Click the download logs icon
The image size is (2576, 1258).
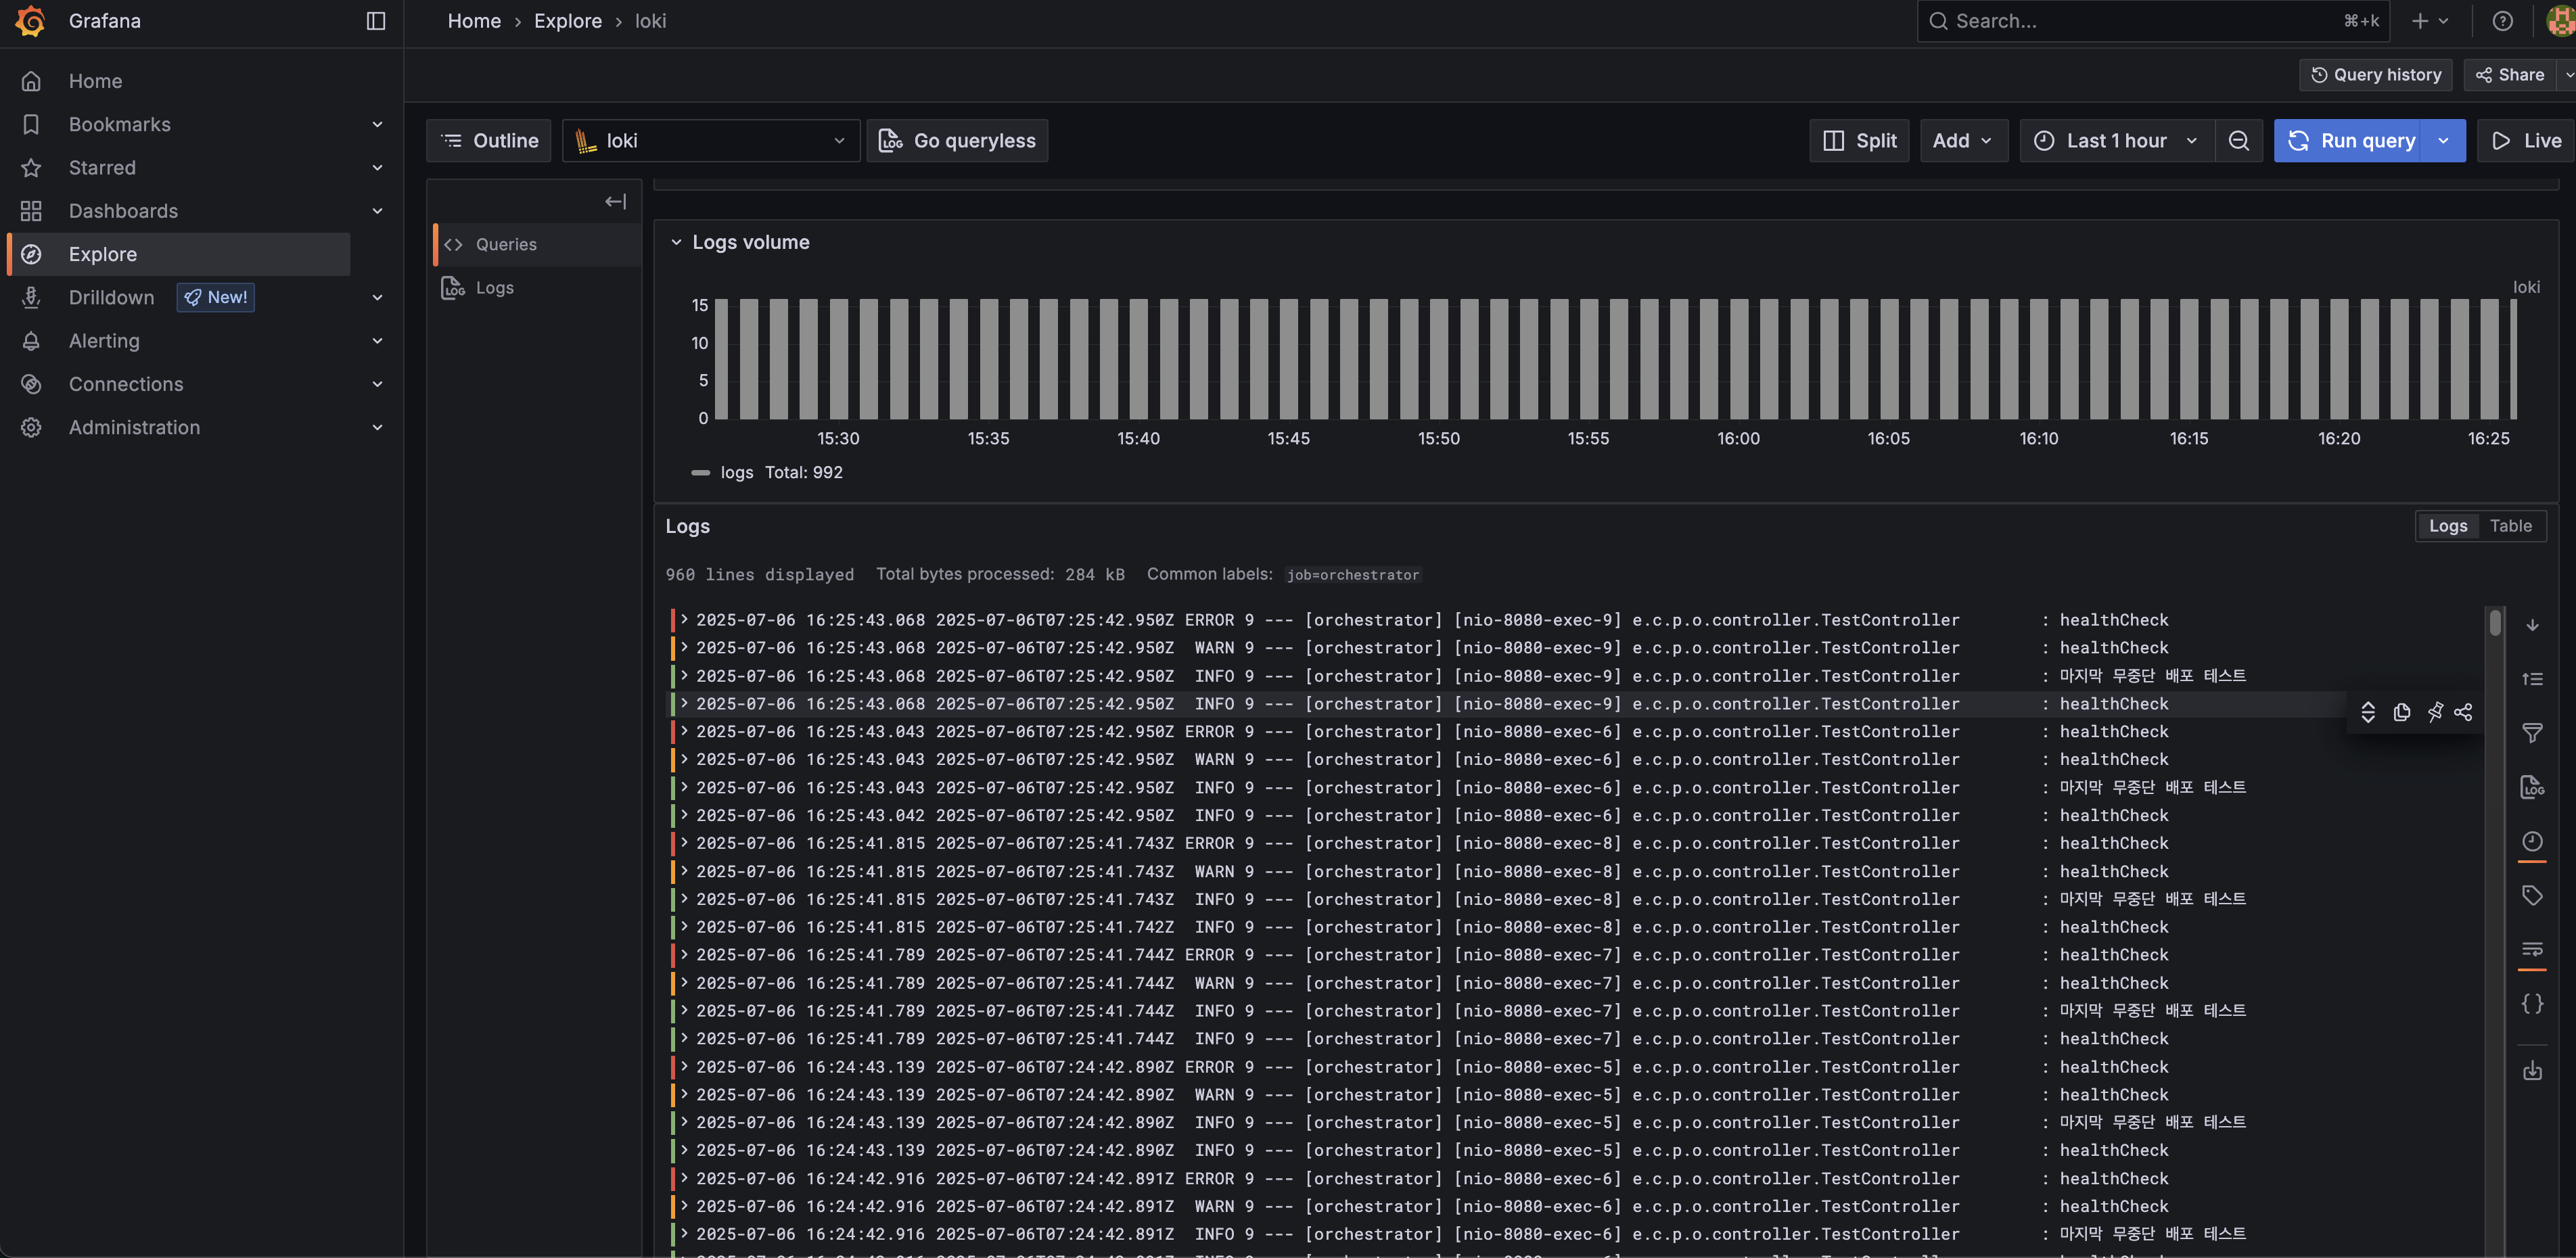[2532, 1071]
